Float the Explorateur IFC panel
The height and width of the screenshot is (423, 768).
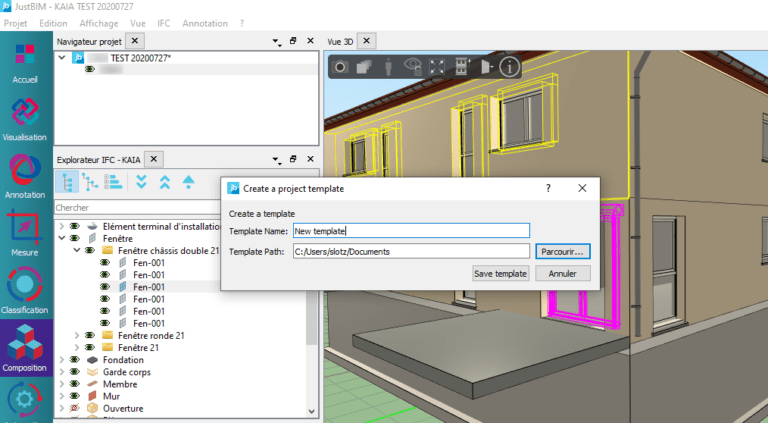tap(293, 159)
